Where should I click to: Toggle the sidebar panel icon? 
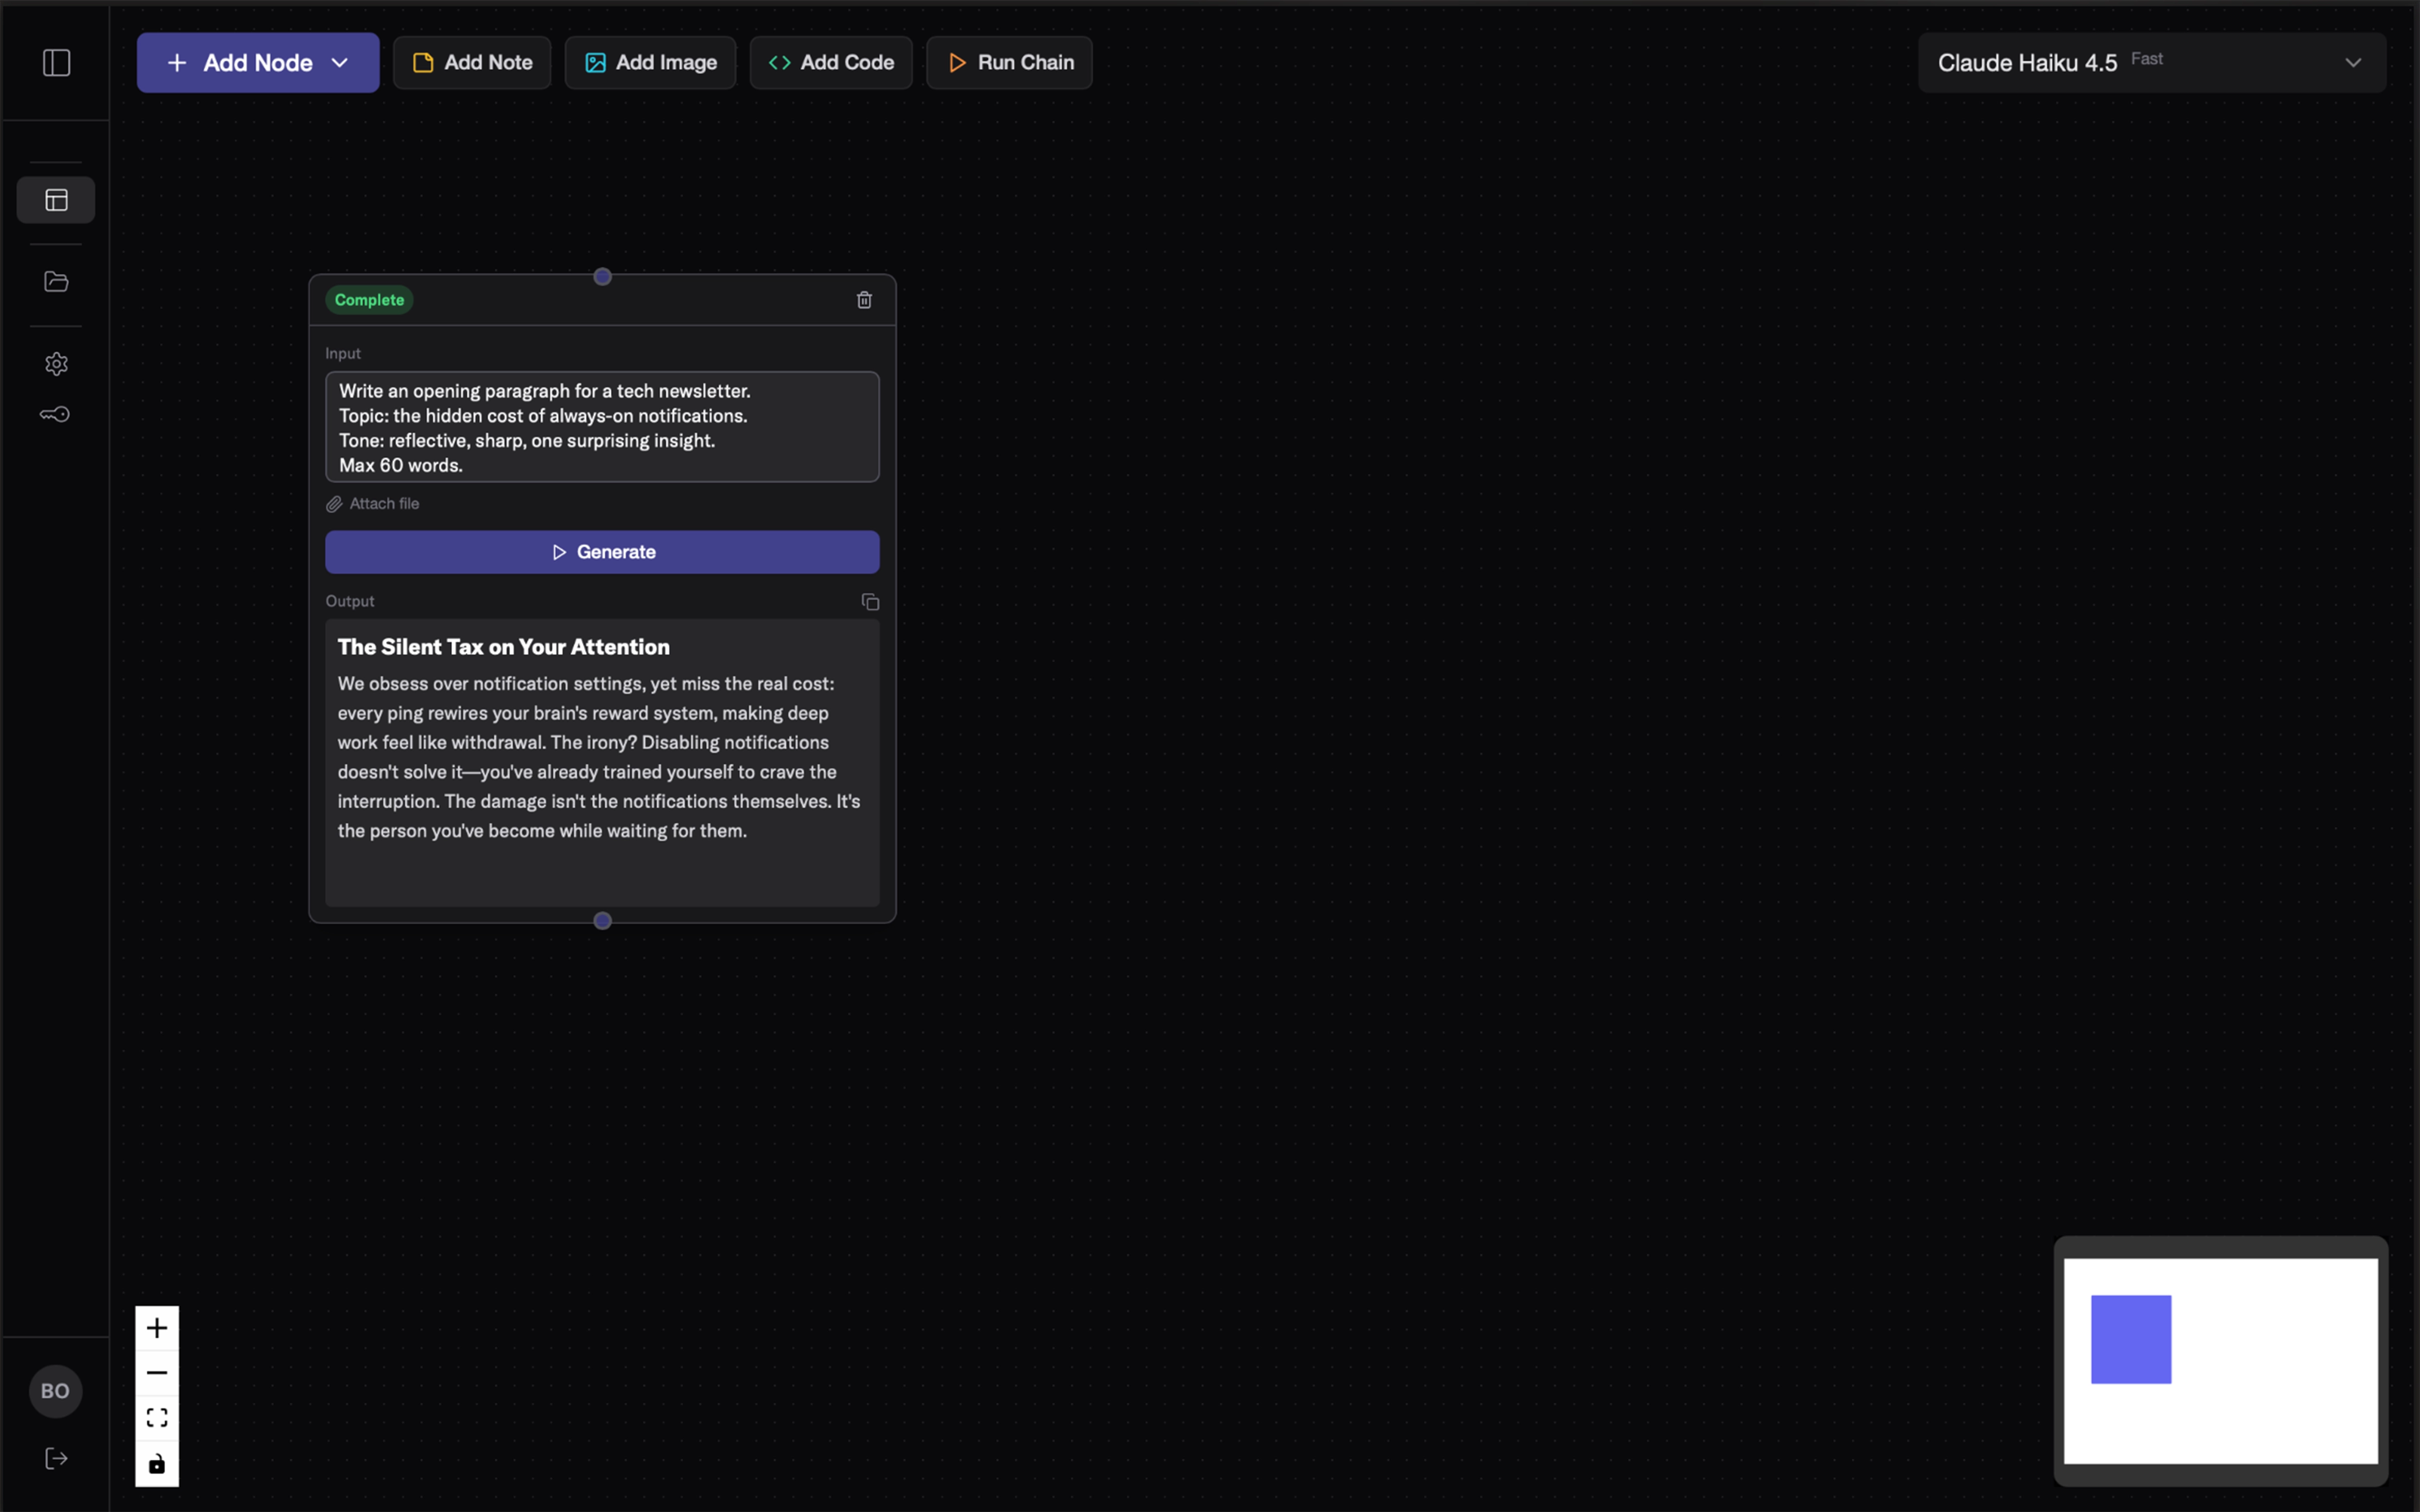pos(56,63)
